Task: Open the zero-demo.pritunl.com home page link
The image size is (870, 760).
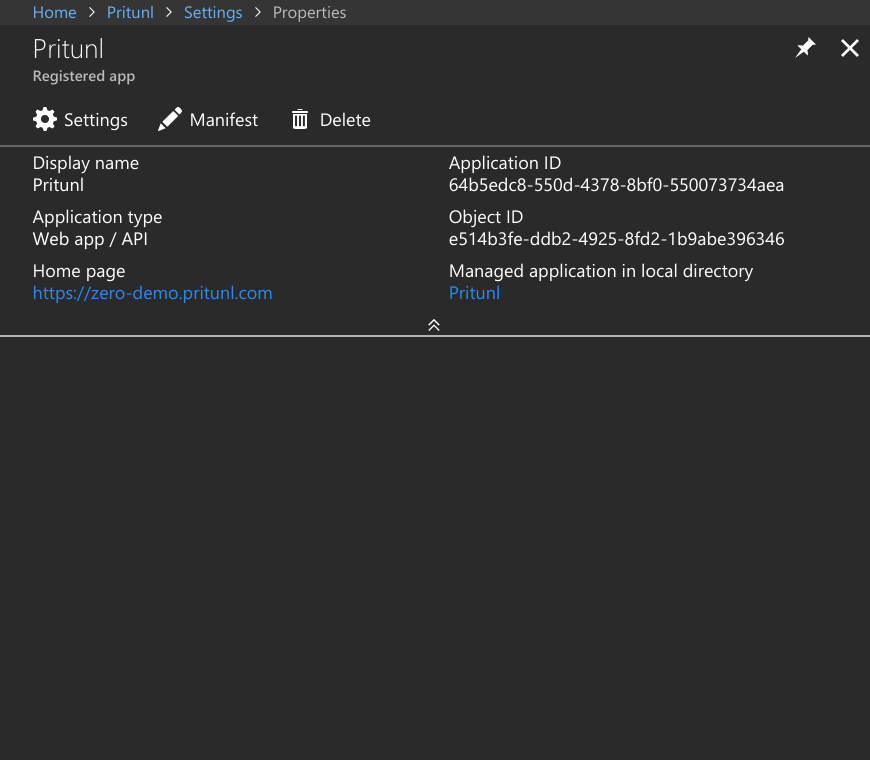Action: pyautogui.click(x=153, y=293)
